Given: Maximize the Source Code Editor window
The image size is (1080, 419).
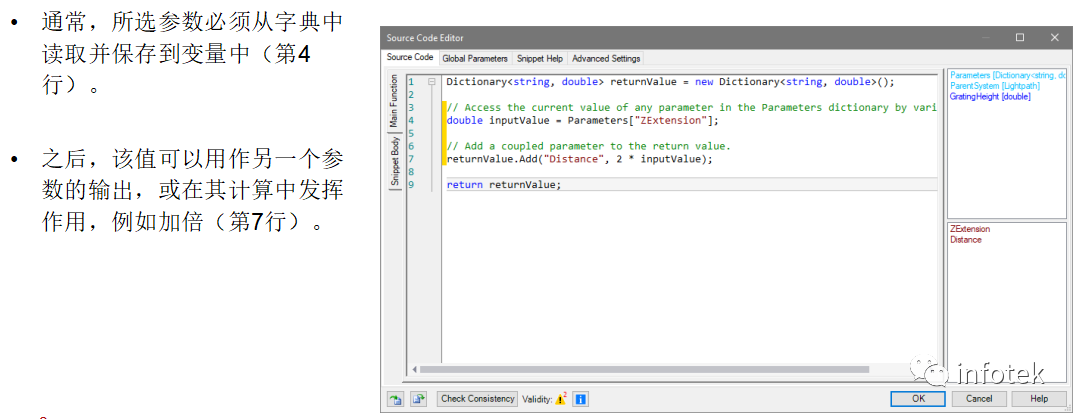Looking at the screenshot, I should point(1020,38).
